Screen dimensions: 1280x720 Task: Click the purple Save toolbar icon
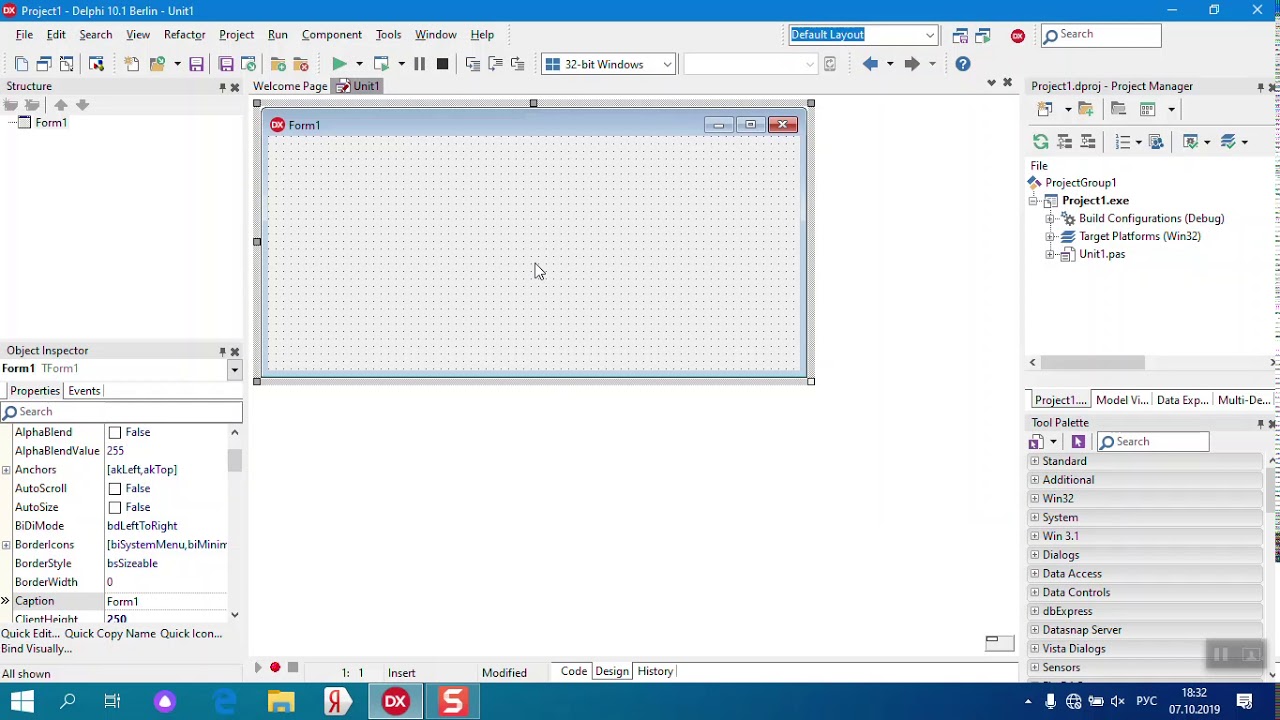[x=196, y=64]
